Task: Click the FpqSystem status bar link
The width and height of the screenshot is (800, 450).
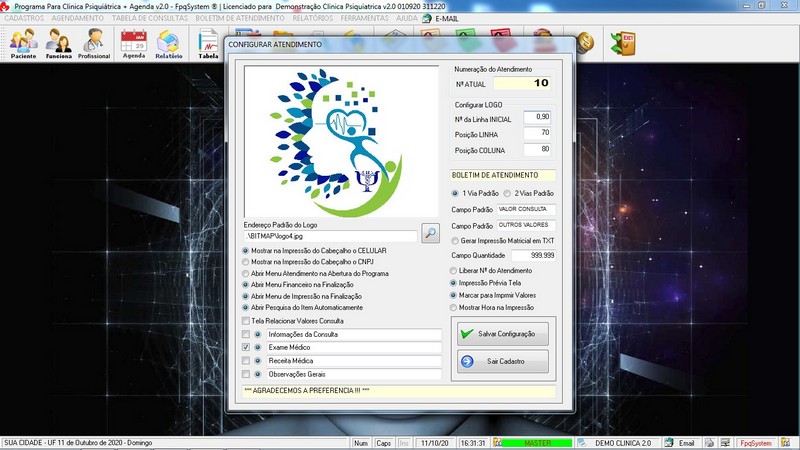Action: coord(756,443)
